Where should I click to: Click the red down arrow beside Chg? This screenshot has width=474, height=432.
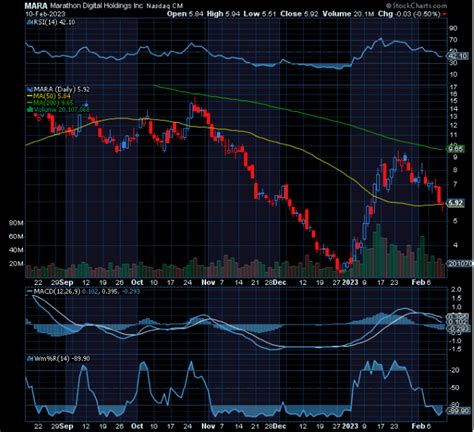pos(444,14)
